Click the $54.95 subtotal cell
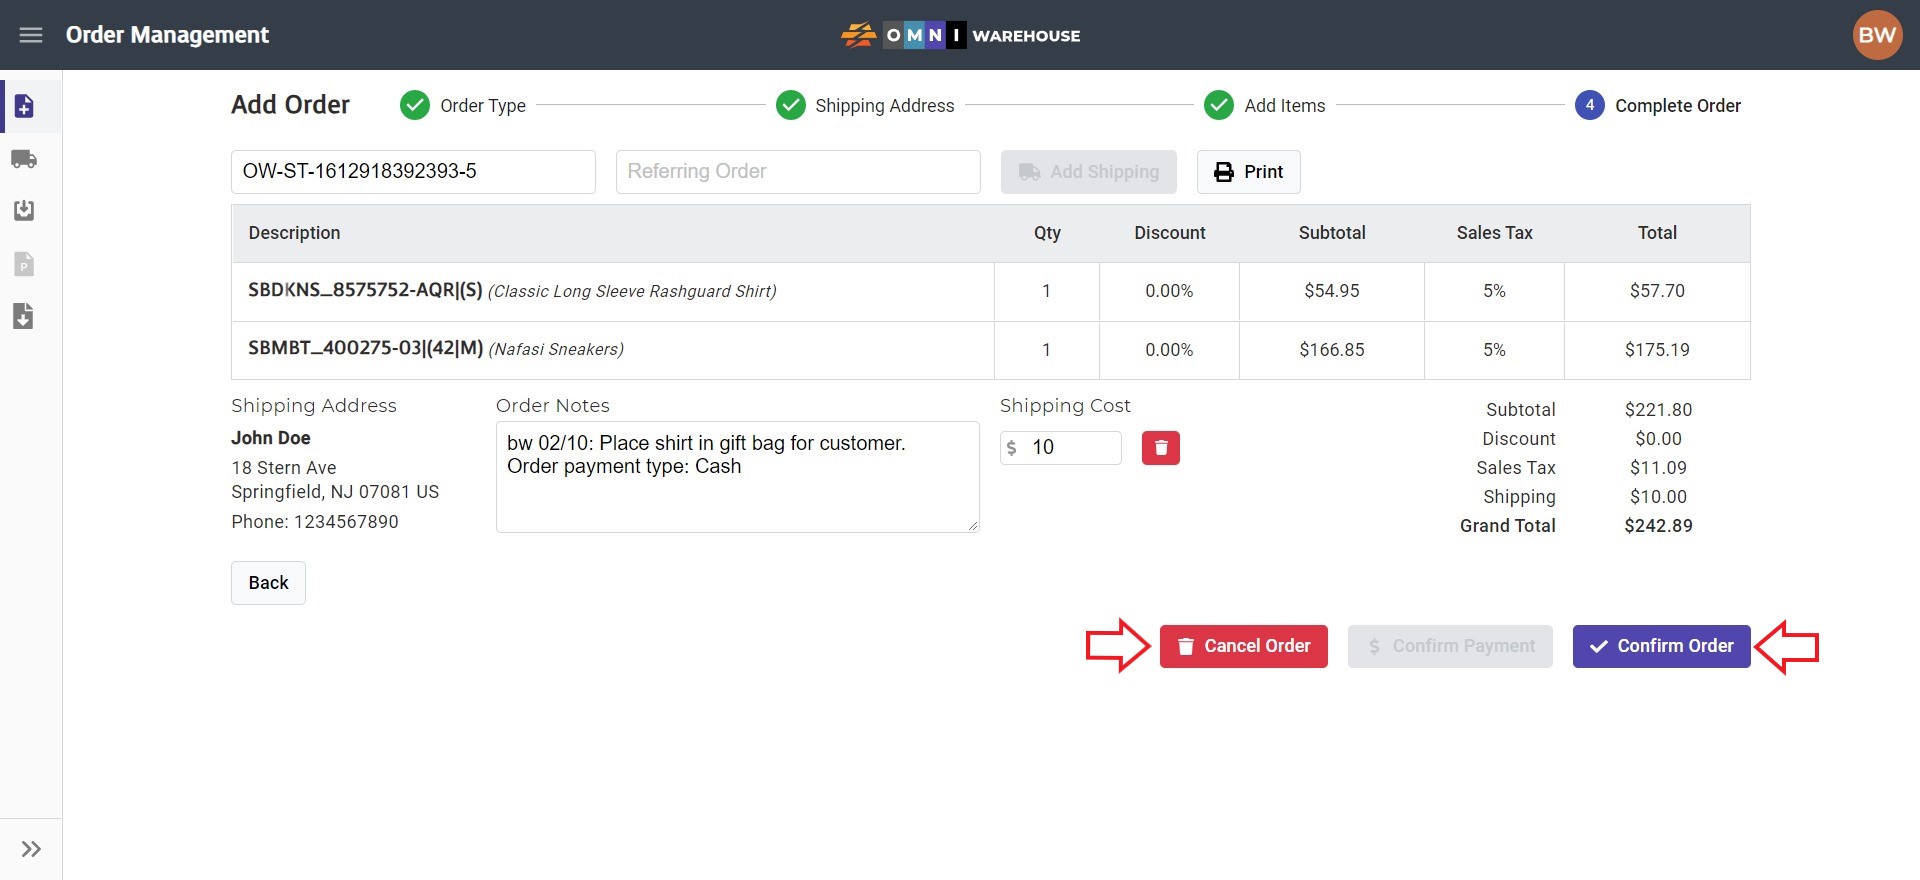This screenshot has height=880, width=1920. (x=1332, y=291)
